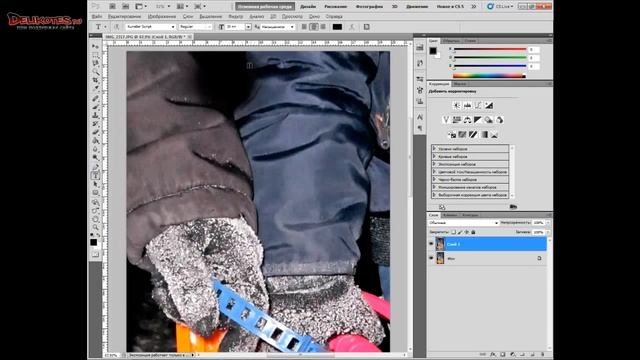Add a layer mask from Layers panel
Screen dimensions: 640x360
(503, 355)
